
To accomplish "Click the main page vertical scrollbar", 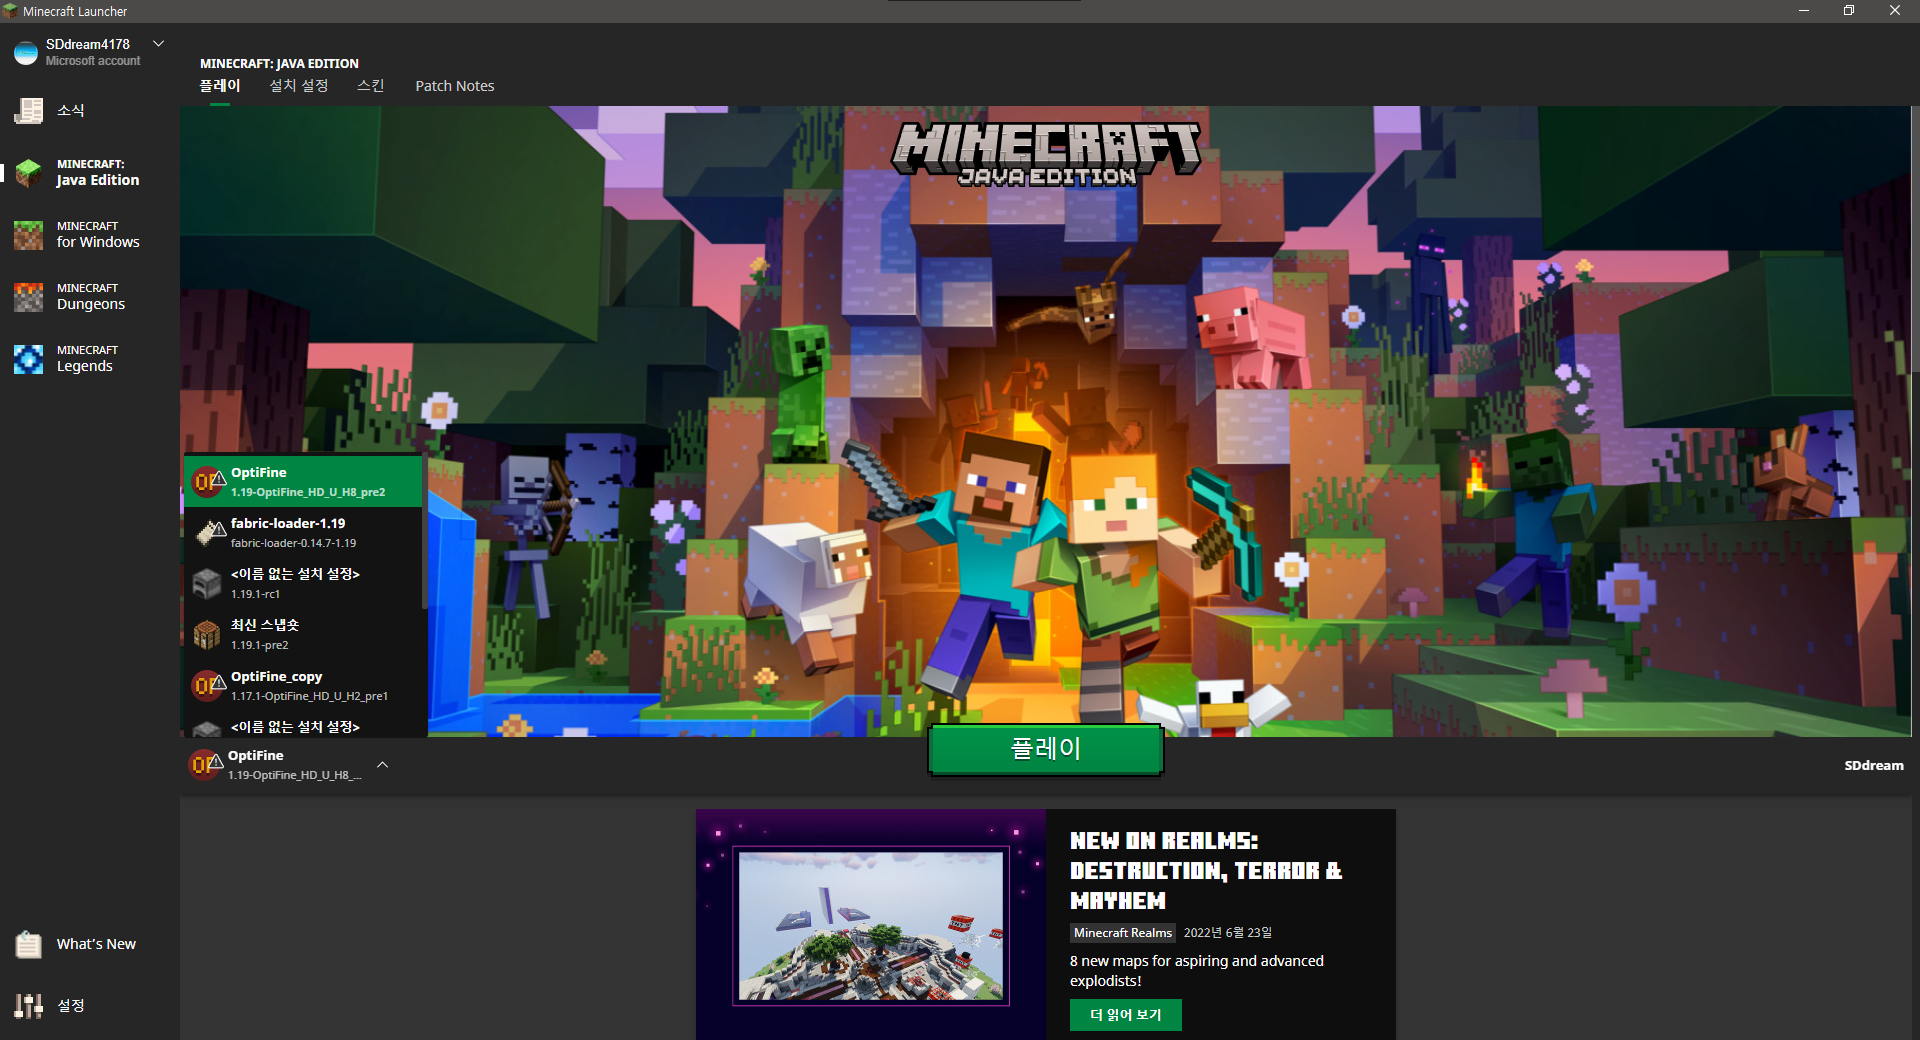I will 1915,240.
